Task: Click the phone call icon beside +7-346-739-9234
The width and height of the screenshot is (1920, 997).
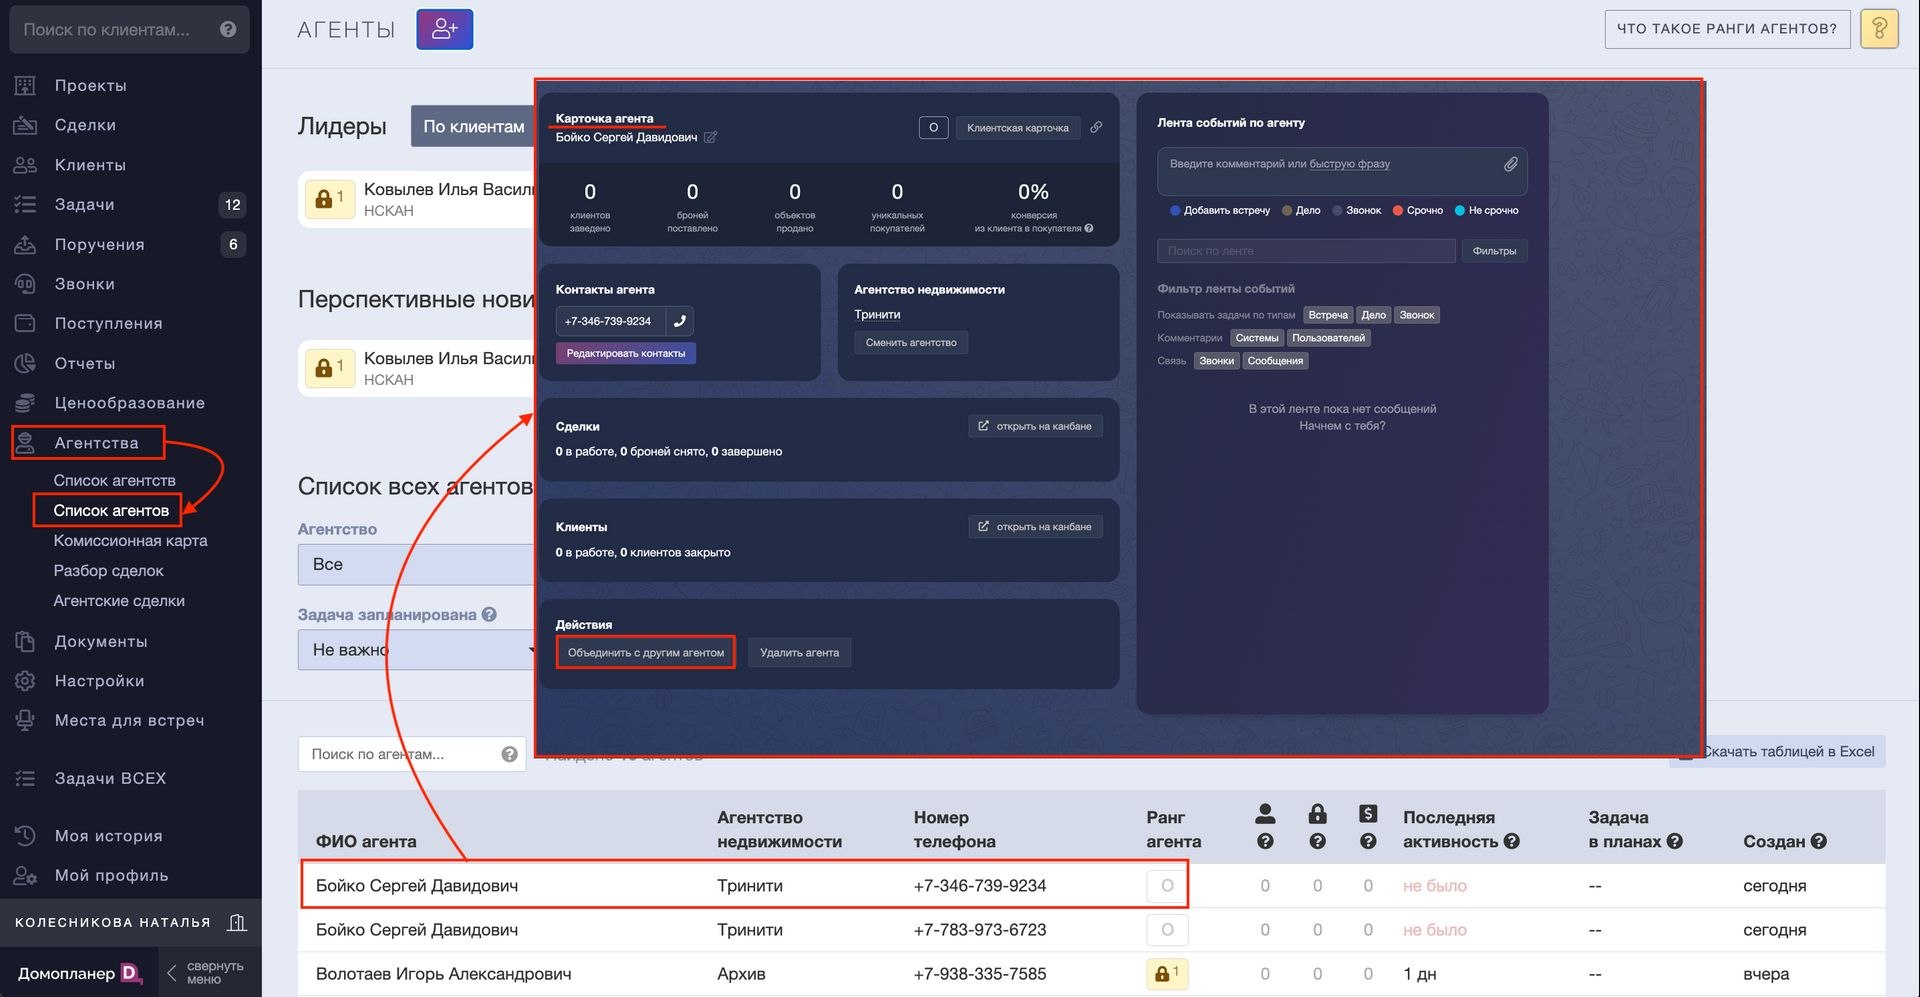Action: pos(680,321)
